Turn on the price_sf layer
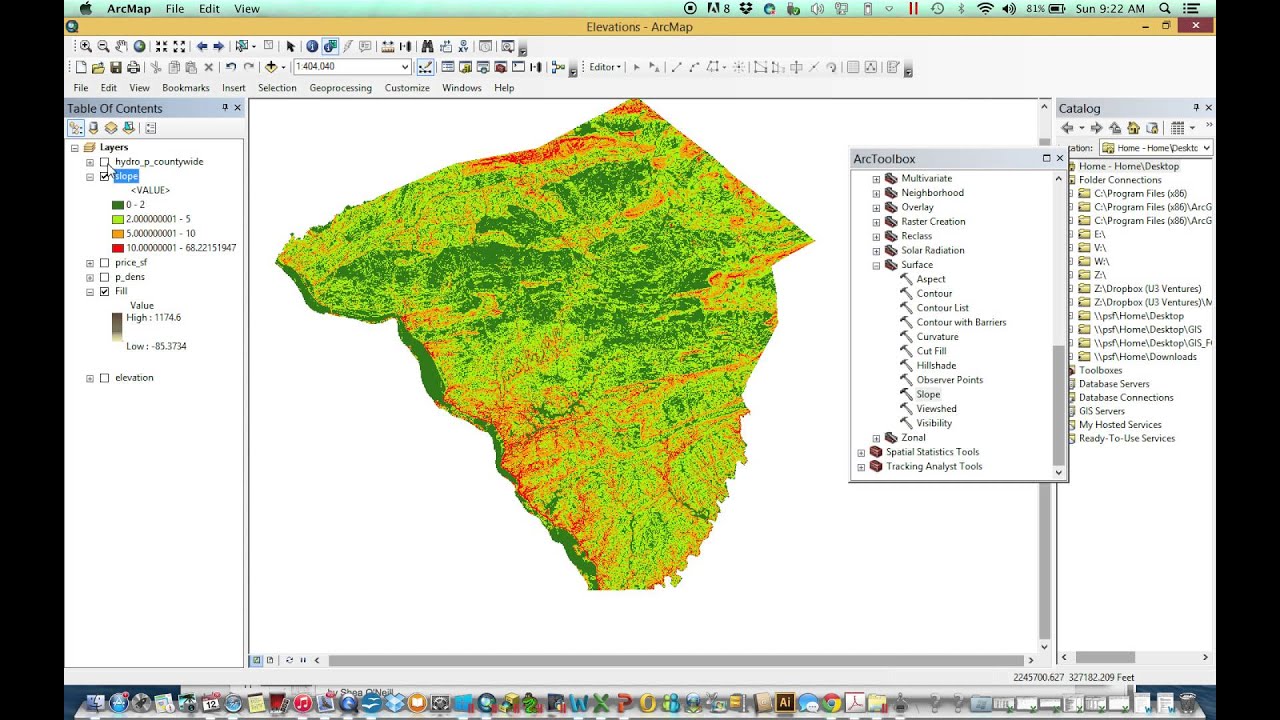Screen dimensions: 1280x720 click(x=105, y=263)
